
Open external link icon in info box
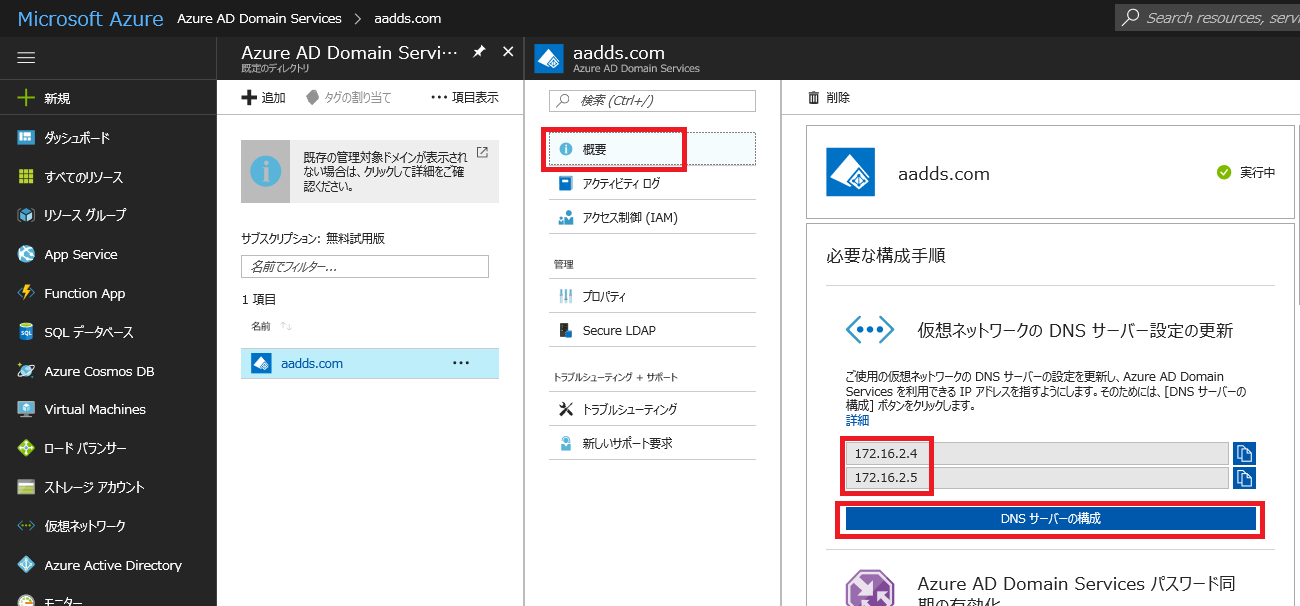[x=482, y=153]
